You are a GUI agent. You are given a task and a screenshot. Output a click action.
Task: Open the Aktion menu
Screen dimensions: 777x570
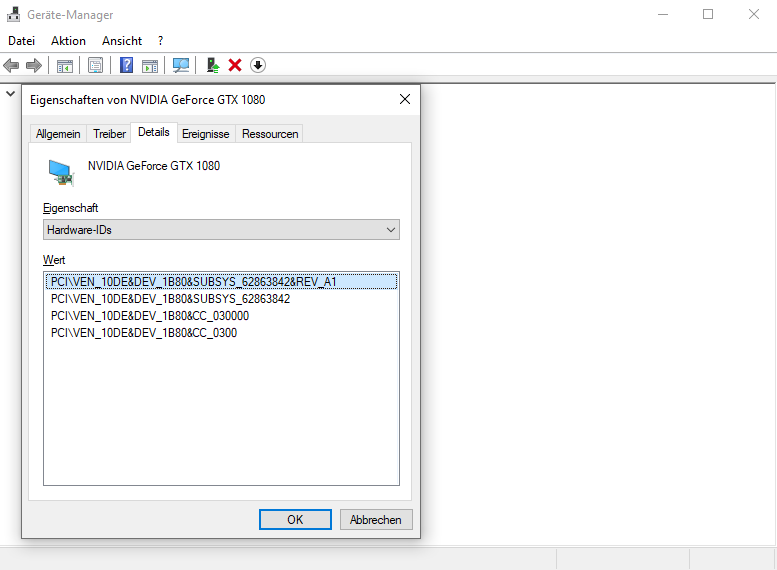click(x=68, y=41)
